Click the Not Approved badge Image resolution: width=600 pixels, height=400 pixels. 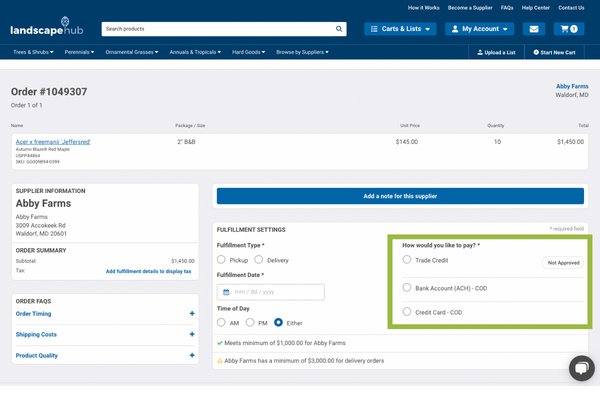[563, 263]
